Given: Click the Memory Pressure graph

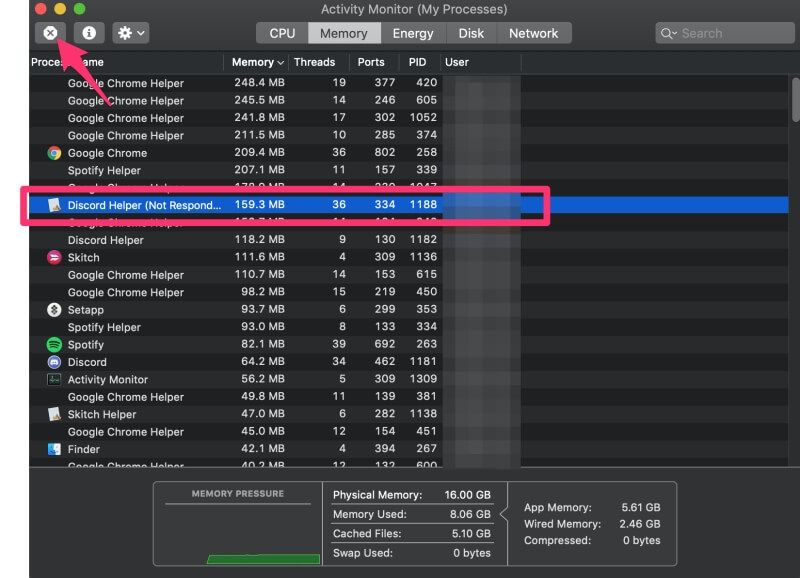Looking at the screenshot, I should coord(238,534).
